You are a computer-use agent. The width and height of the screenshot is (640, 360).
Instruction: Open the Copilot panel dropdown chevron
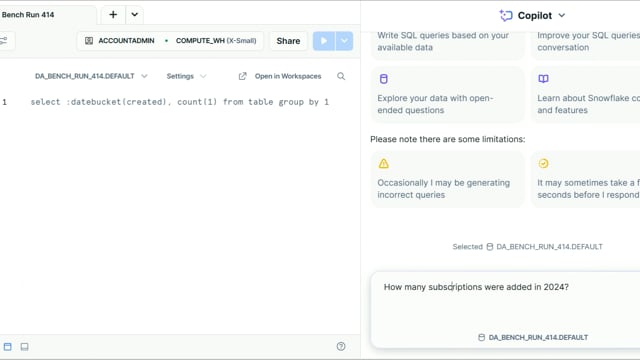click(x=562, y=16)
